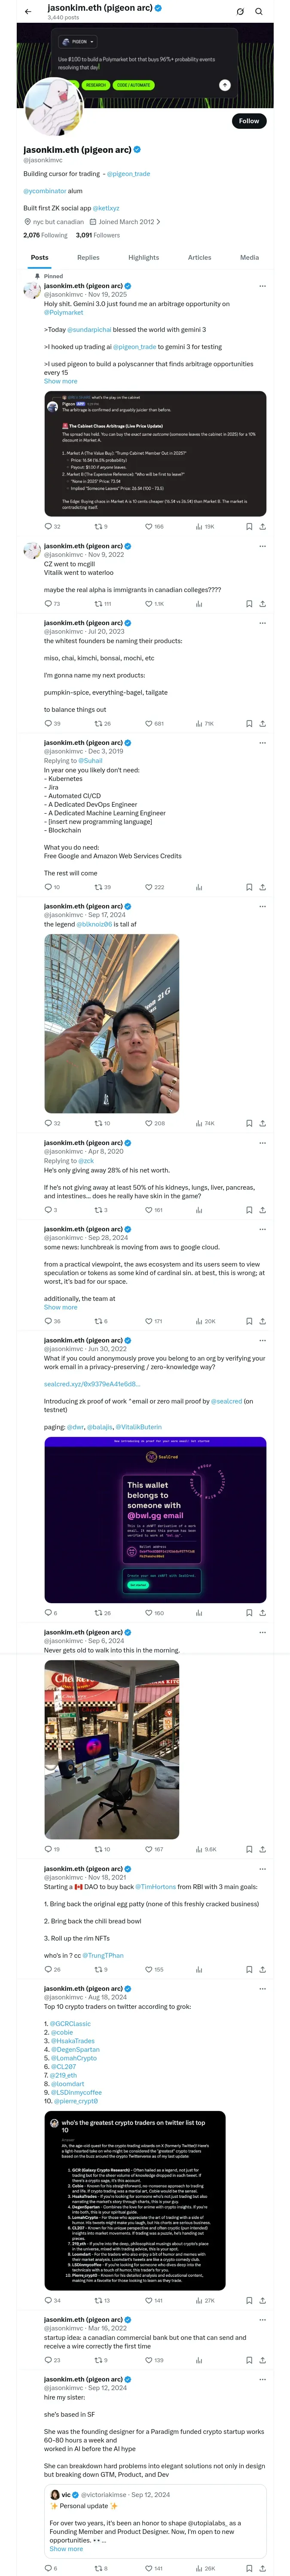Repost the "whitest founders" products post
The height and width of the screenshot is (2576, 290).
(x=98, y=723)
